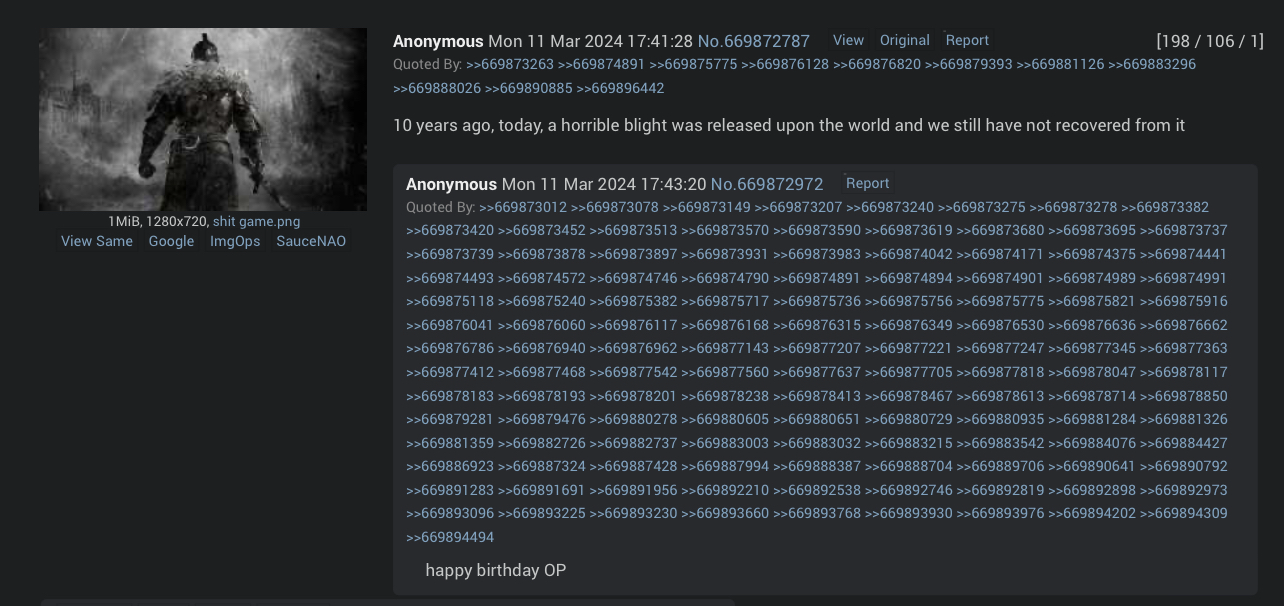The height and width of the screenshot is (606, 1284).
Task: Report the reply post No.669872972
Action: (867, 183)
